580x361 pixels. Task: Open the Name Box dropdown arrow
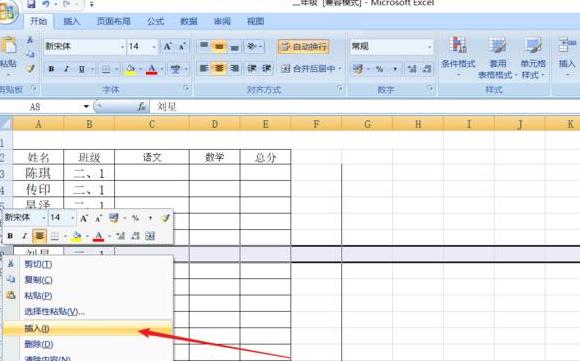(86, 107)
